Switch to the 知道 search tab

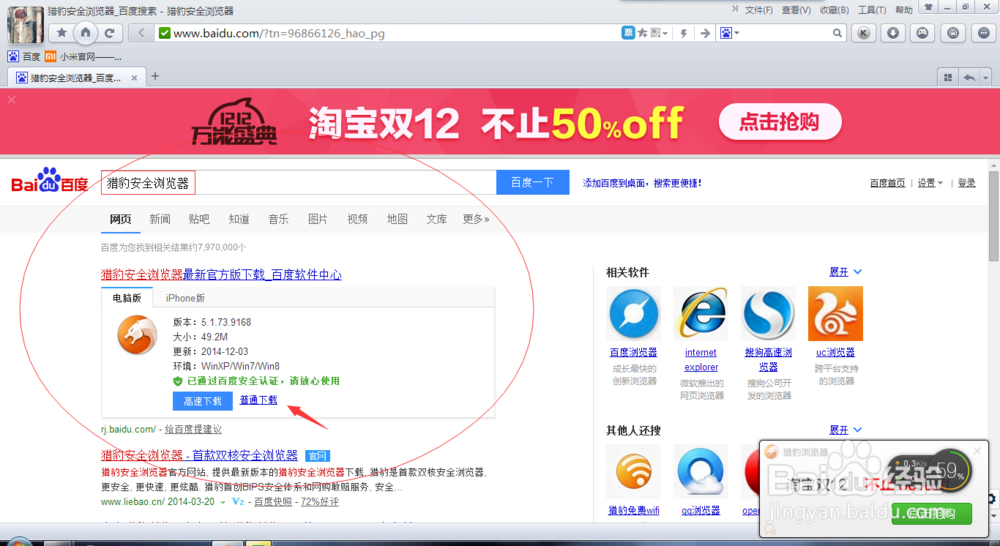(239, 219)
